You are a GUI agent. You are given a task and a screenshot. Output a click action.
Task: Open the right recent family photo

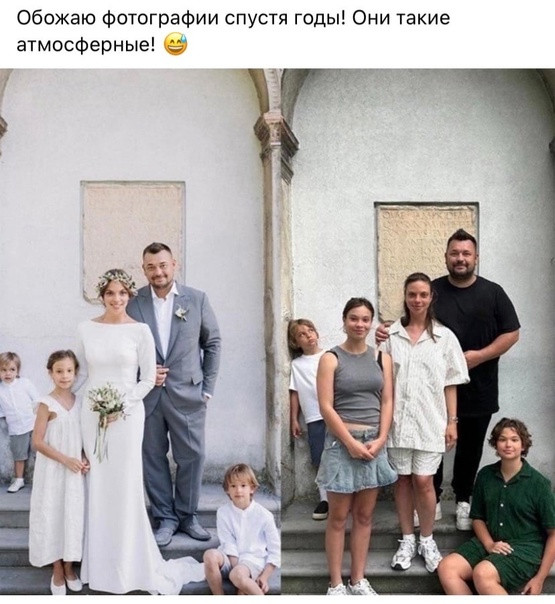[418, 331]
